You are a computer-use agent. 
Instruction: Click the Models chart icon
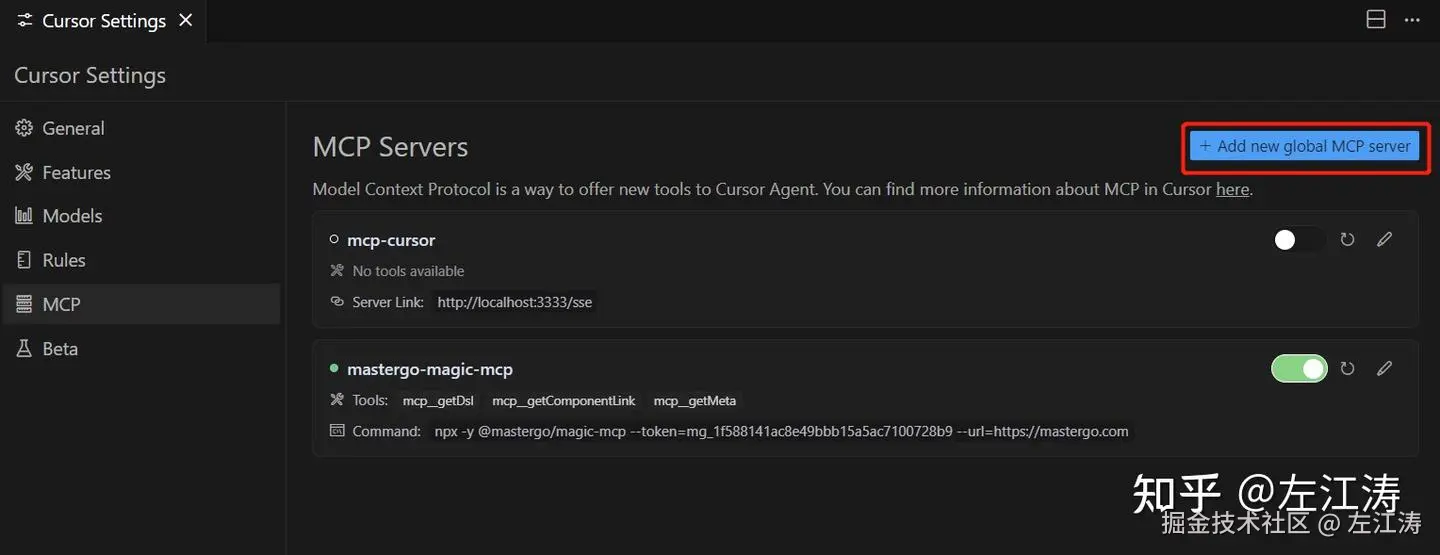click(24, 216)
